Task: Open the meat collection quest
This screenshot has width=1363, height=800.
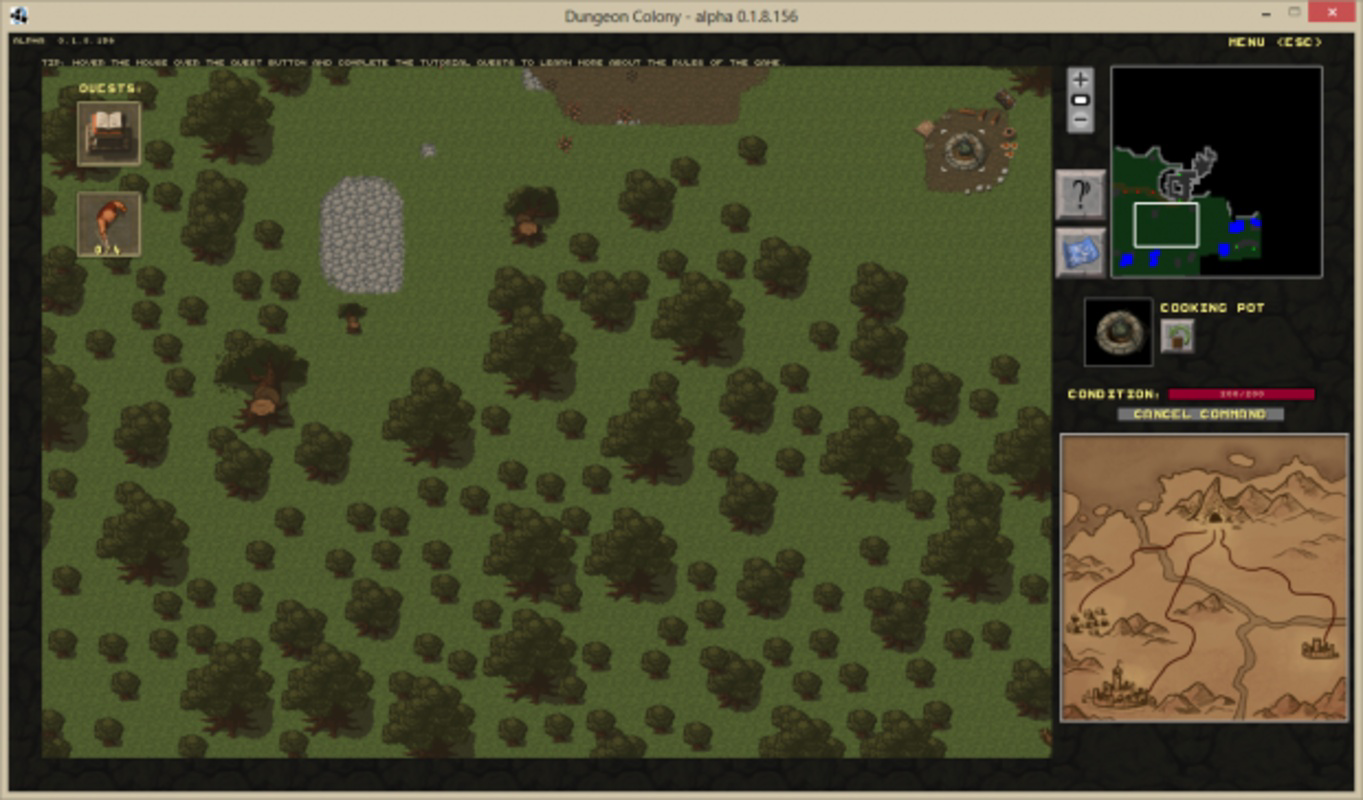Action: coord(109,224)
